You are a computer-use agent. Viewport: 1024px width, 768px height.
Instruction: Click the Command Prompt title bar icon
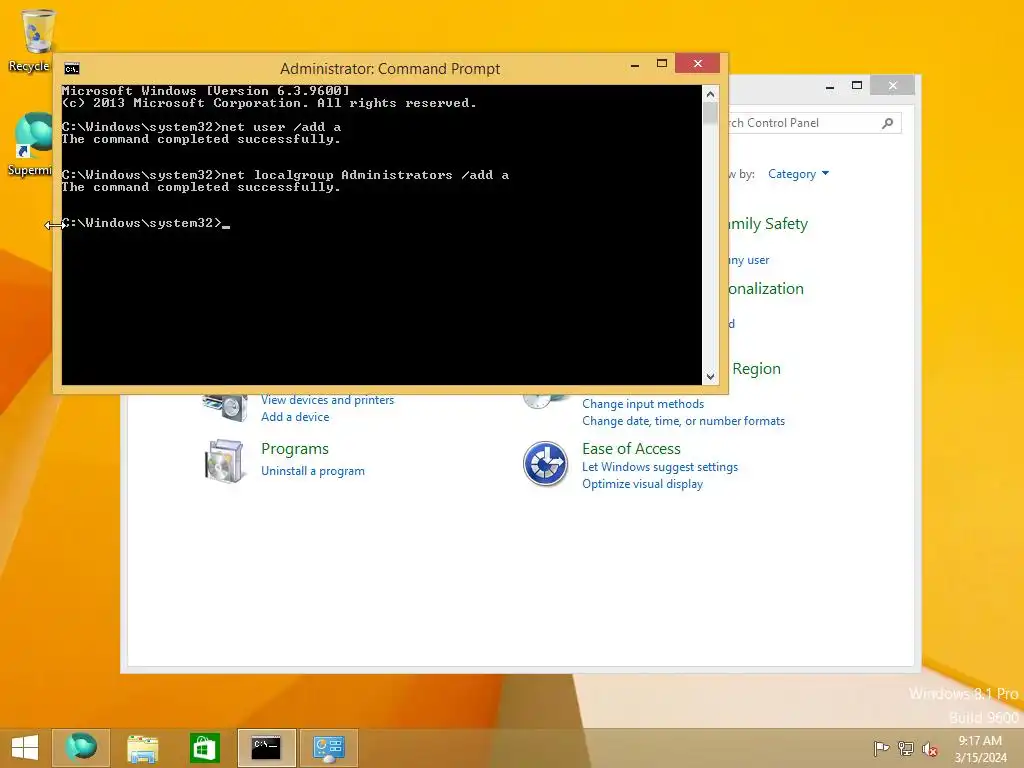tap(72, 69)
